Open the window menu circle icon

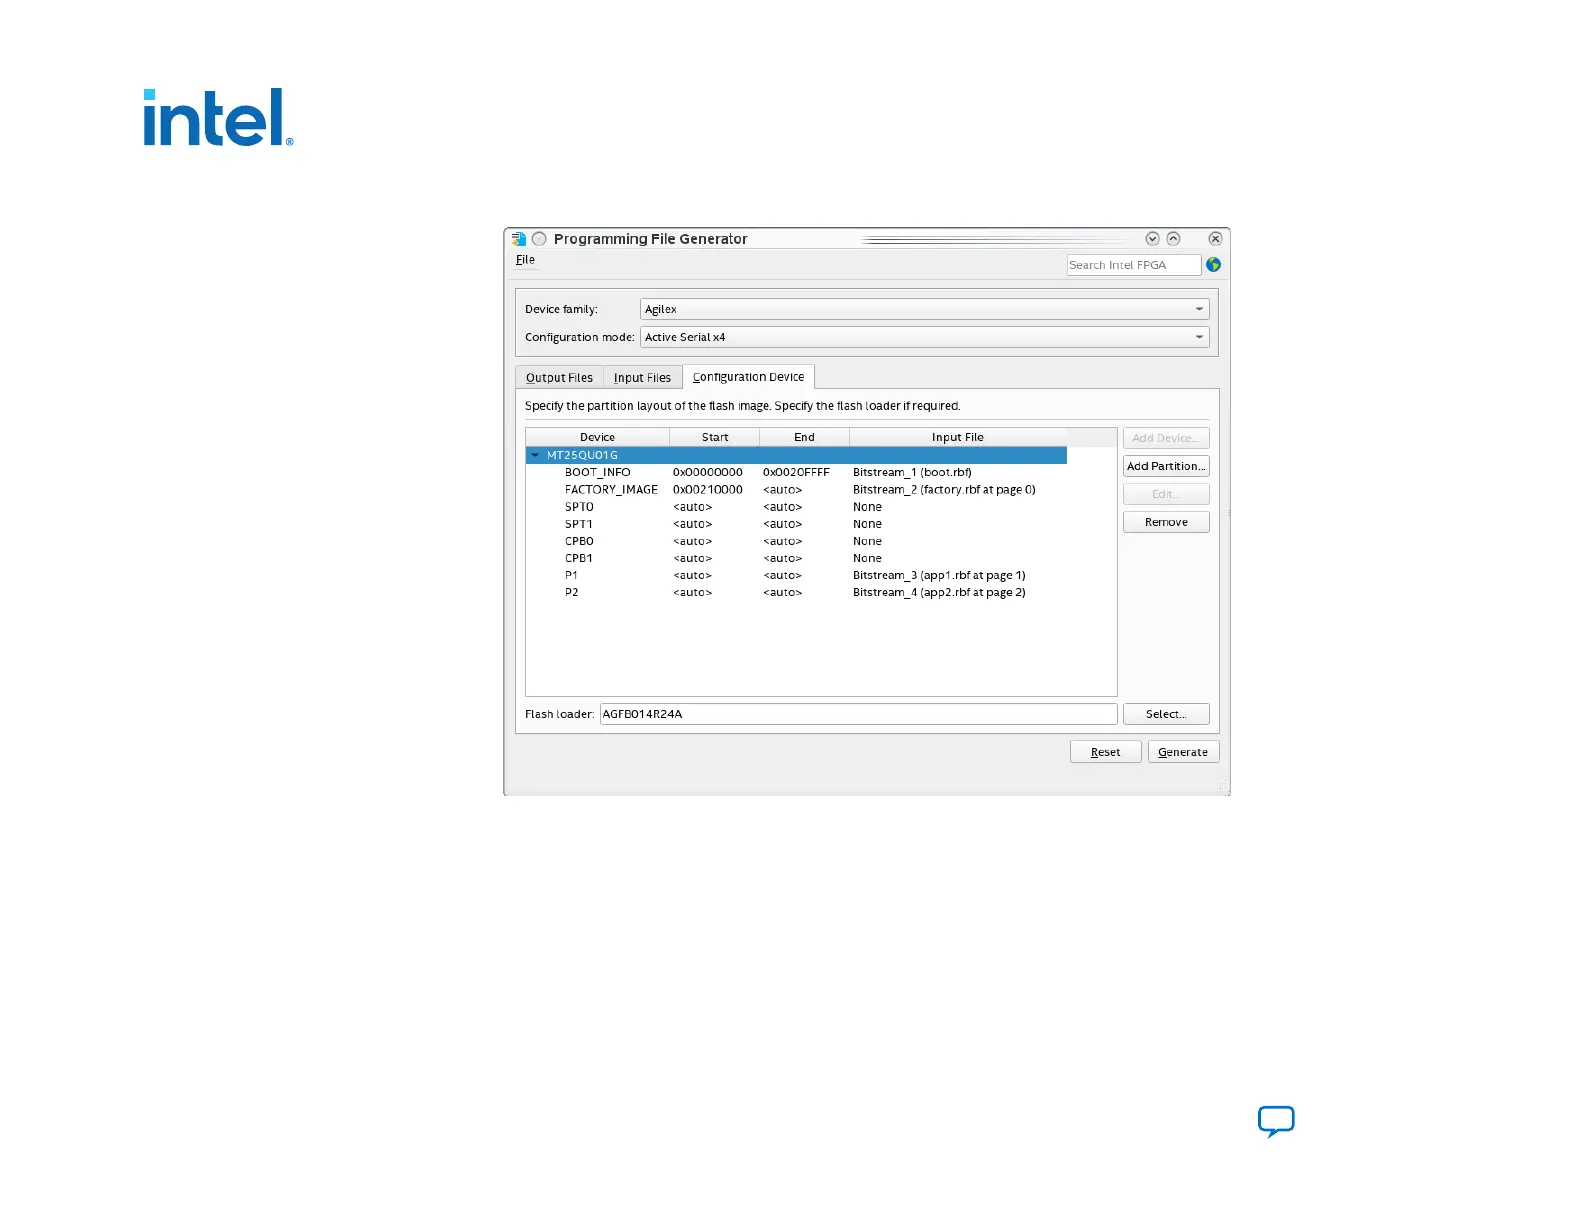point(539,239)
